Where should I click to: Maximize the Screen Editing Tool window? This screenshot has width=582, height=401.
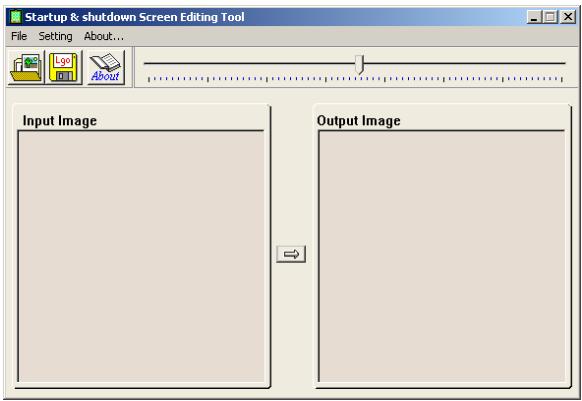coord(550,17)
